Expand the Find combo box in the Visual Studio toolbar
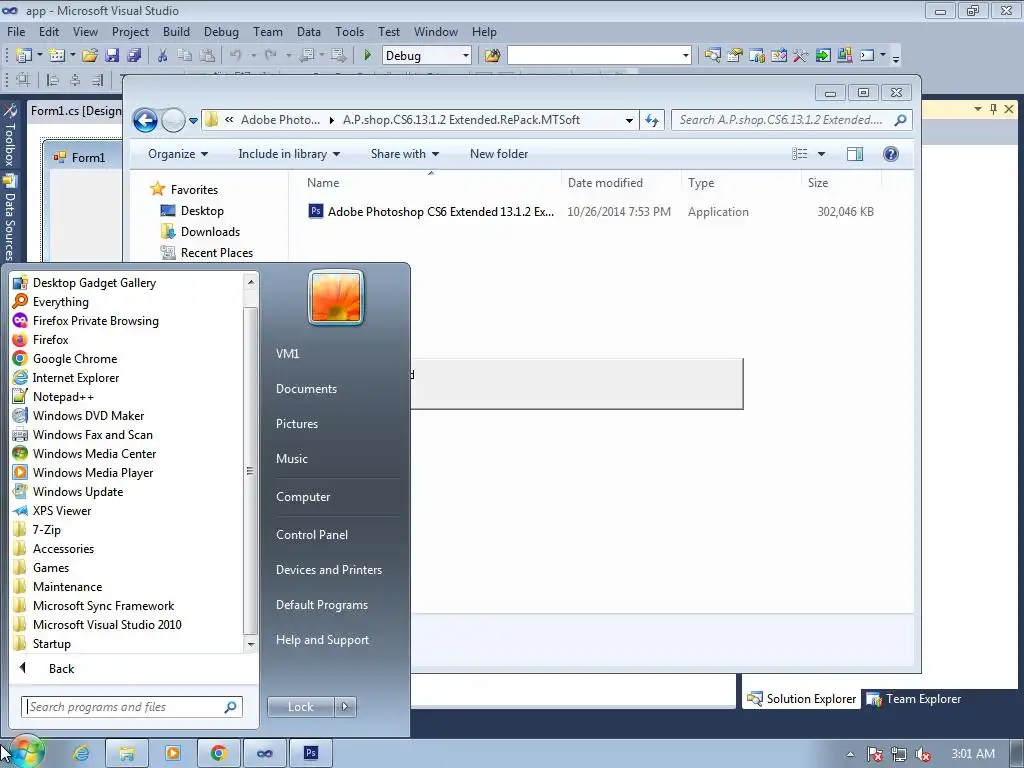Viewport: 1024px width, 768px height. pyautogui.click(x=685, y=56)
